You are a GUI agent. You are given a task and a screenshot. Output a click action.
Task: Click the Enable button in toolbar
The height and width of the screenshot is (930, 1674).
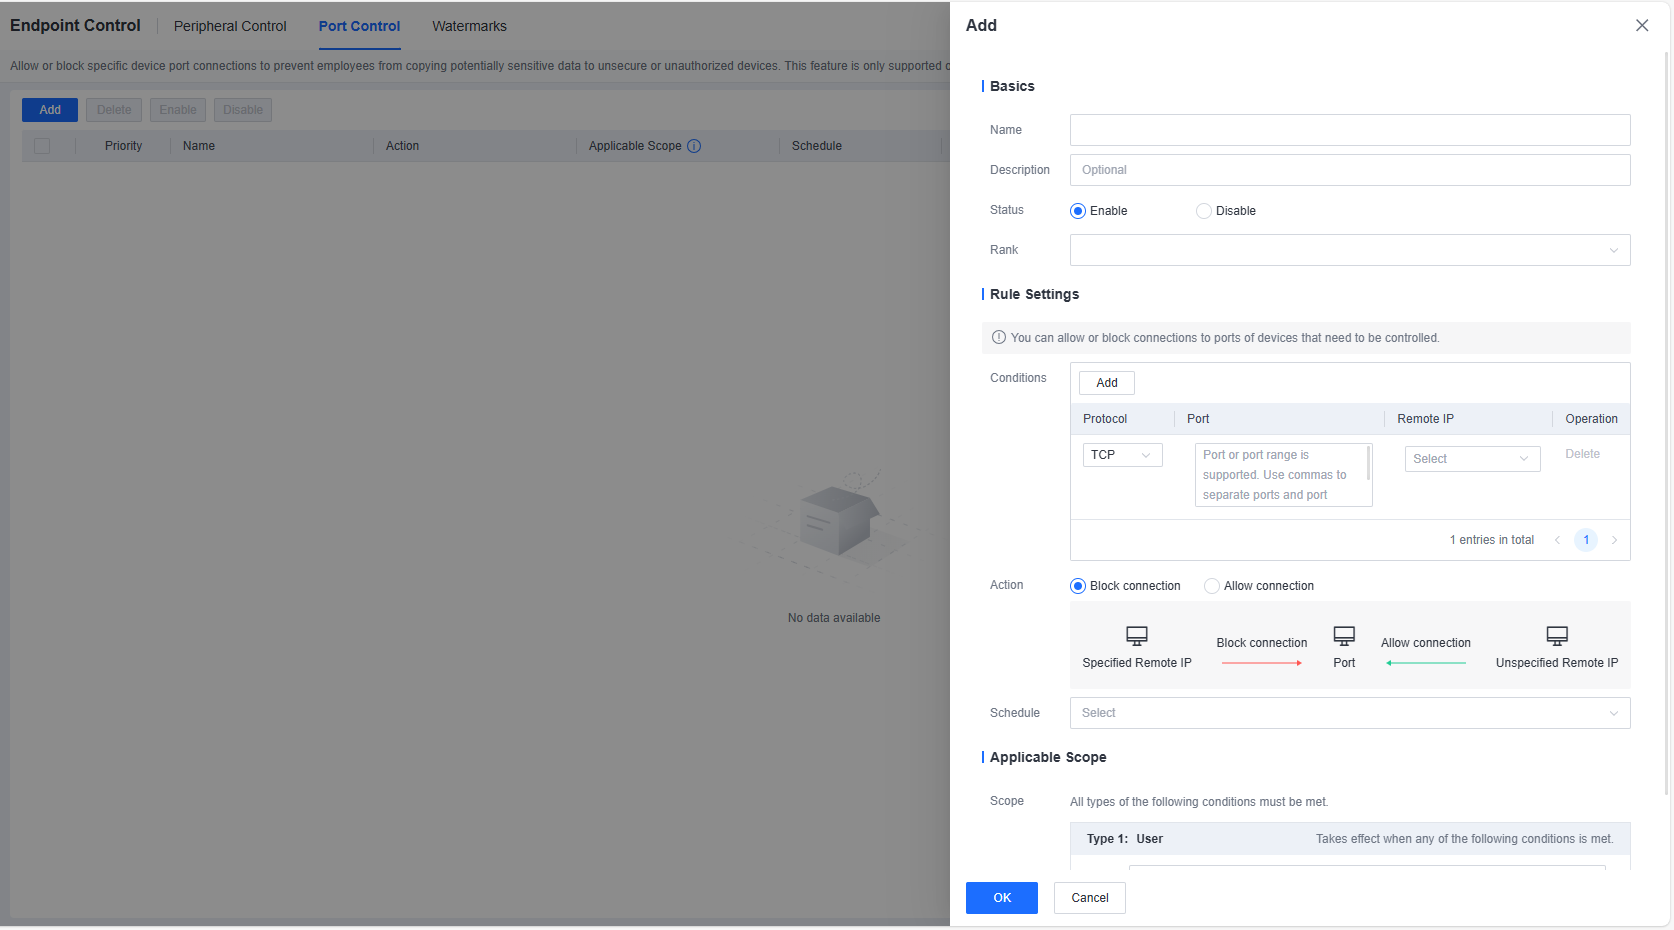178,110
